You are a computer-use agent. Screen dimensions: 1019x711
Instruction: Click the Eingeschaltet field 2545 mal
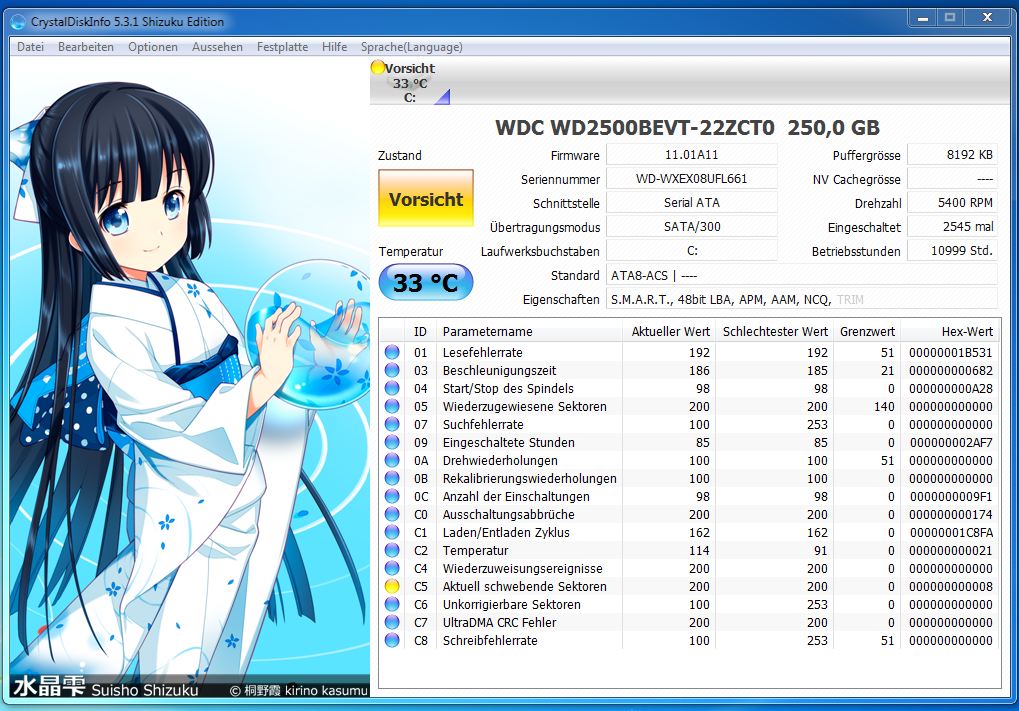point(952,227)
